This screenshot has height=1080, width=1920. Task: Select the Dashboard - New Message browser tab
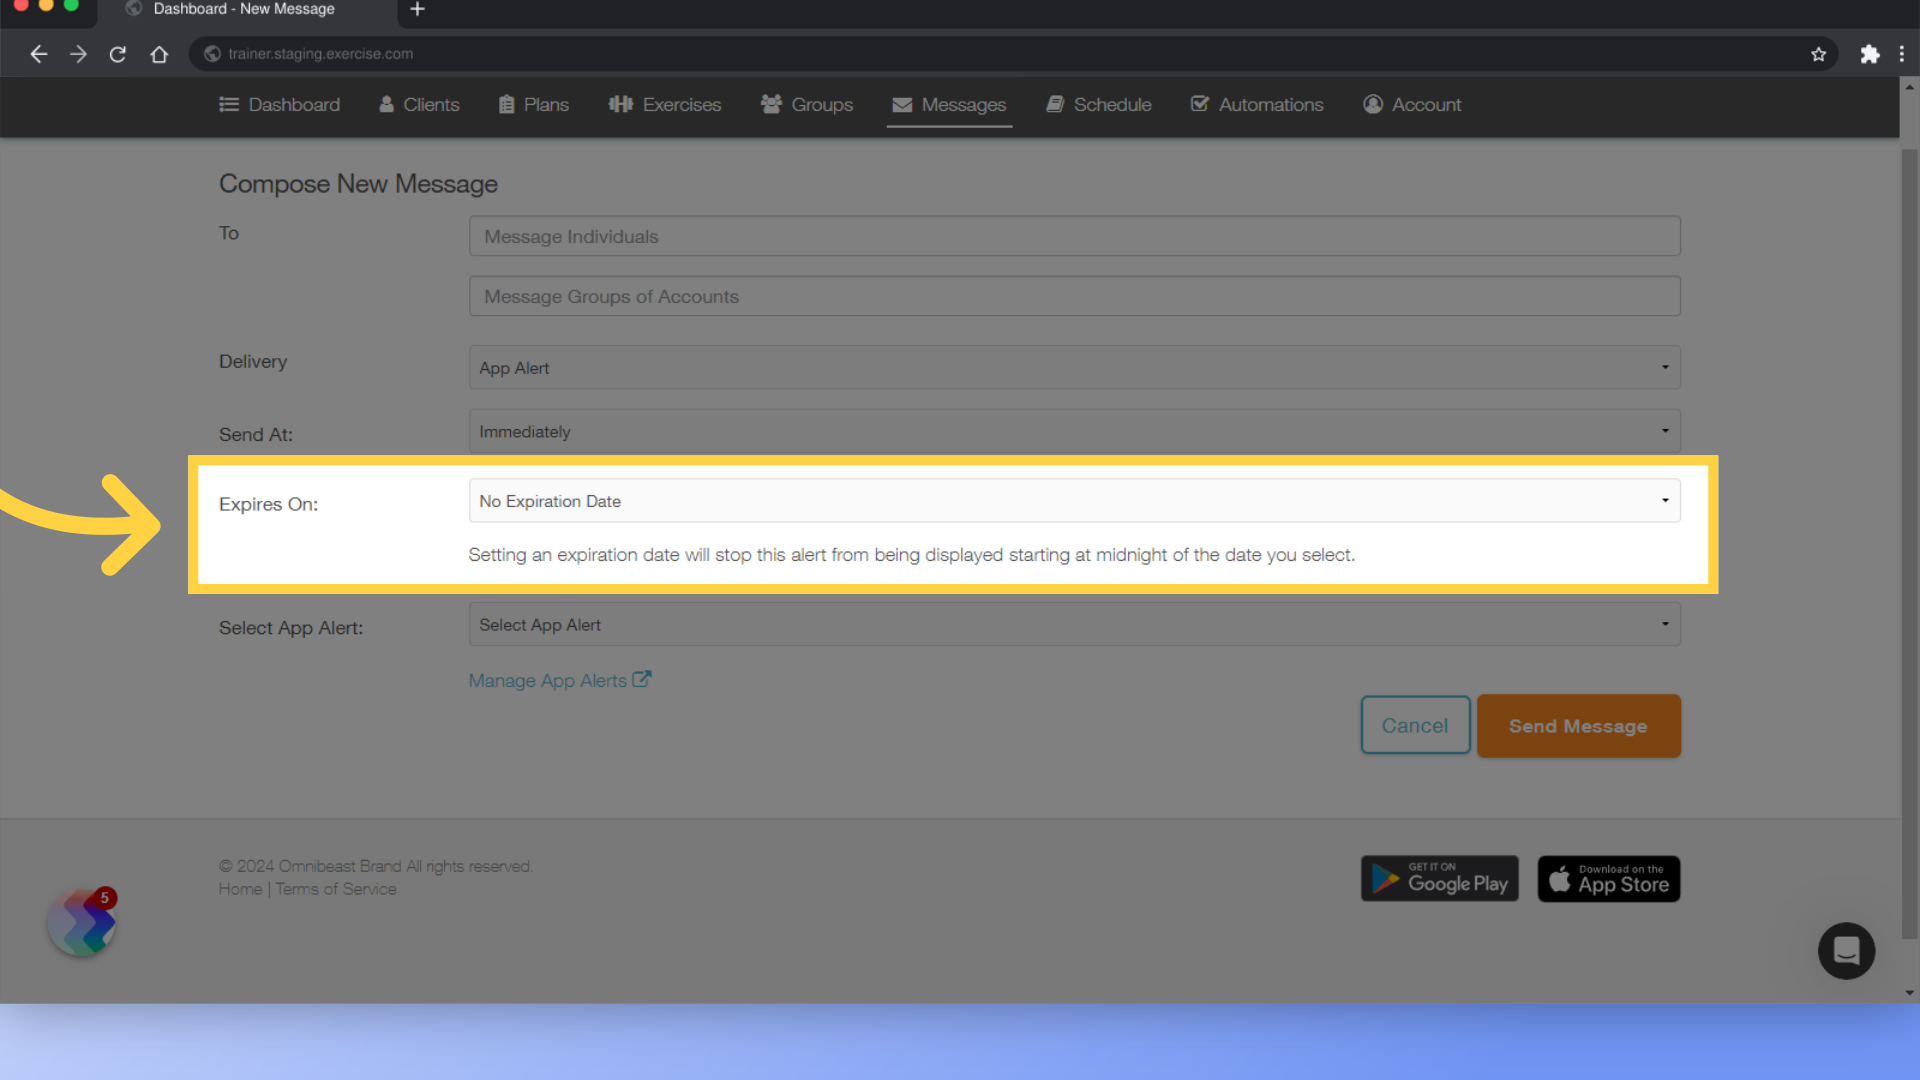(x=245, y=9)
